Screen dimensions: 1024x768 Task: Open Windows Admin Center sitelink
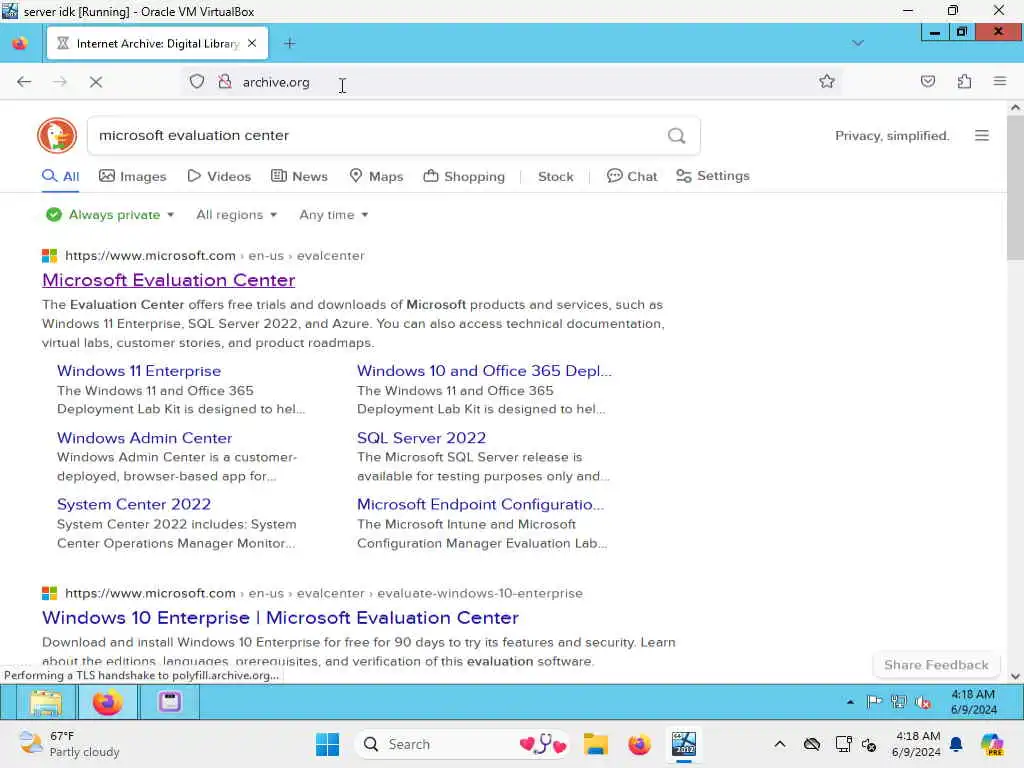[x=144, y=438]
